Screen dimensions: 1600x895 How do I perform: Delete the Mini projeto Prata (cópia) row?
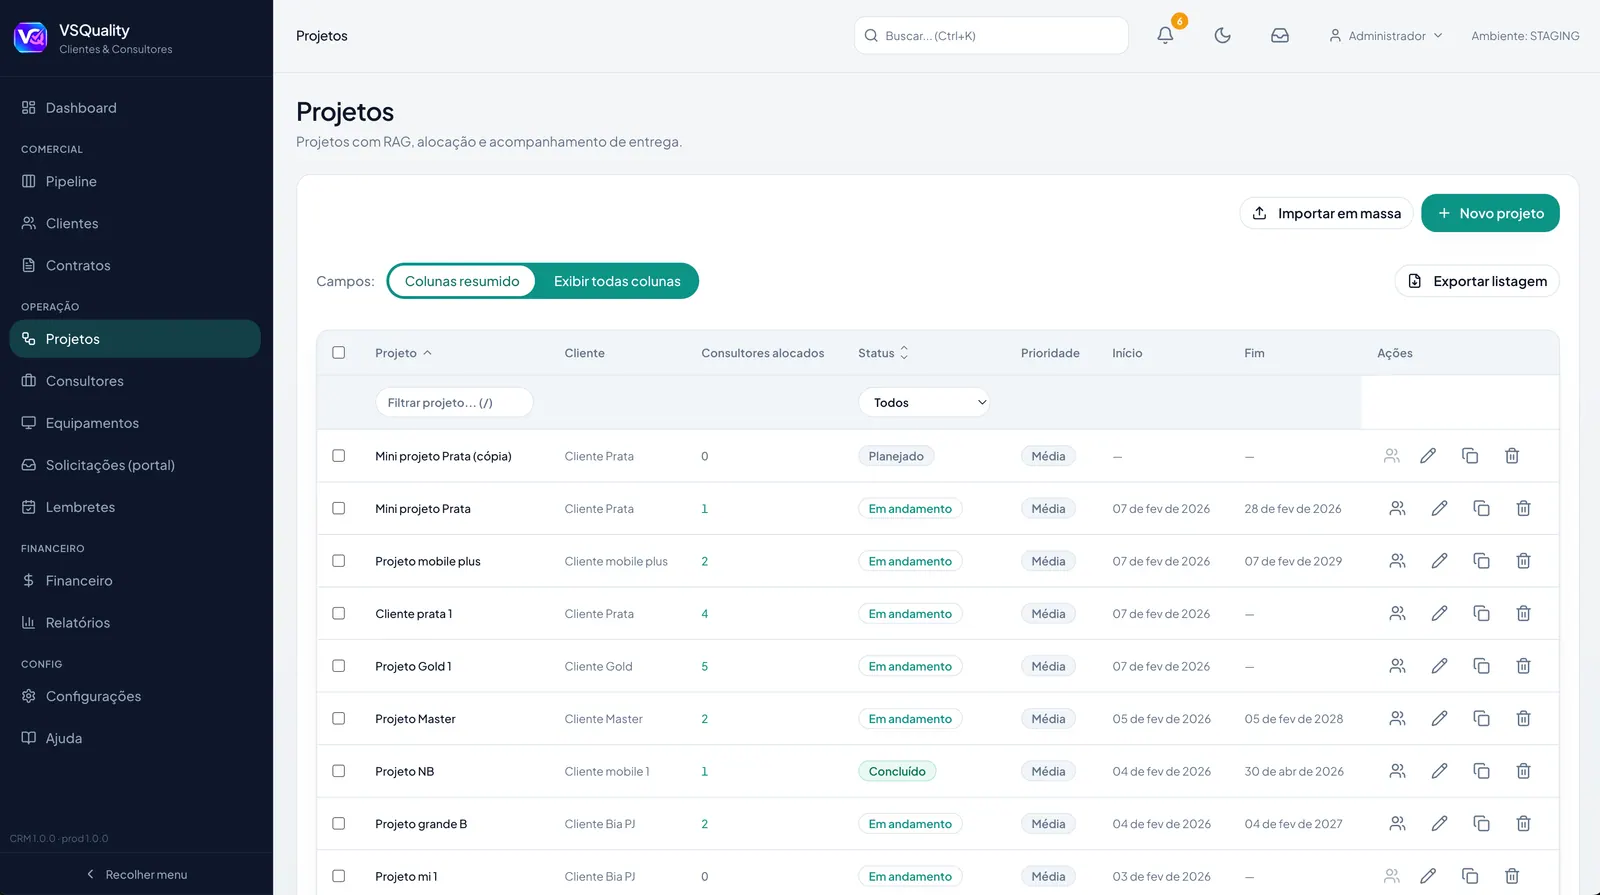(x=1512, y=456)
